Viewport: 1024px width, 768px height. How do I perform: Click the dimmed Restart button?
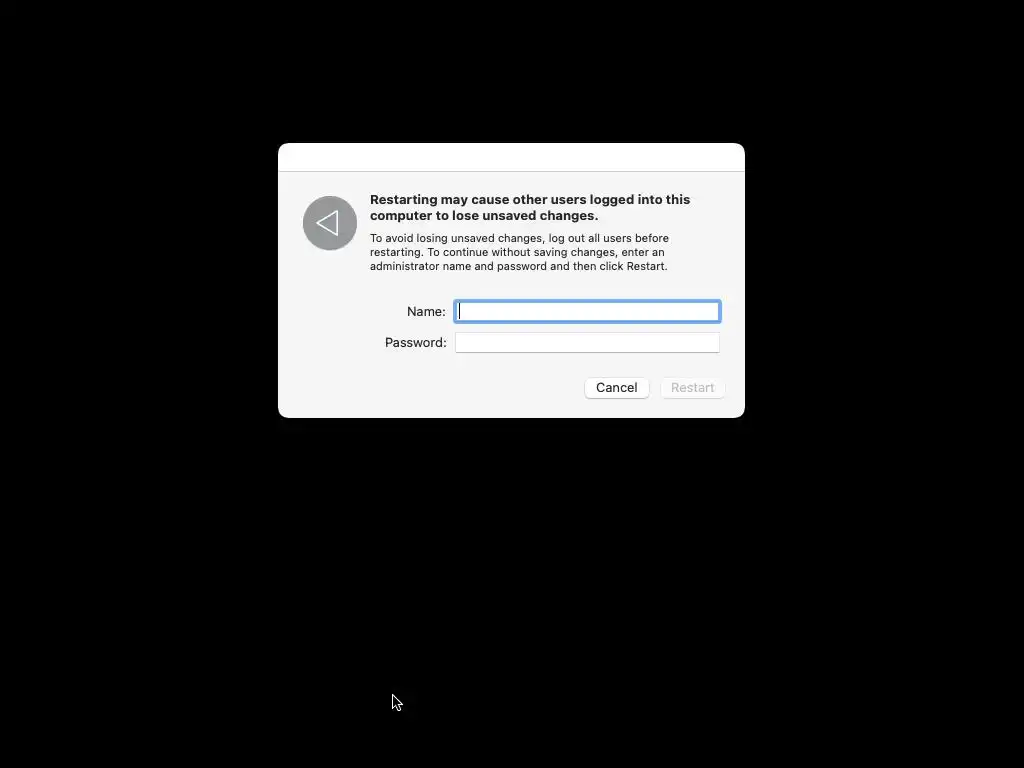click(x=692, y=388)
